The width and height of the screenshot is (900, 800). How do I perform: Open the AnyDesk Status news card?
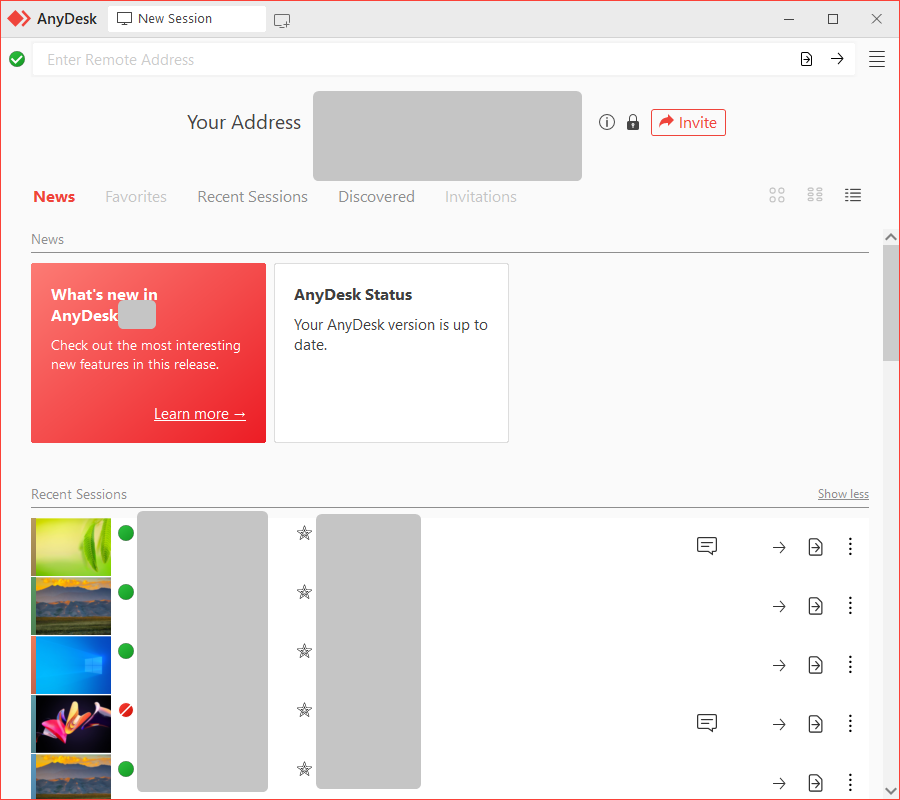click(x=391, y=353)
